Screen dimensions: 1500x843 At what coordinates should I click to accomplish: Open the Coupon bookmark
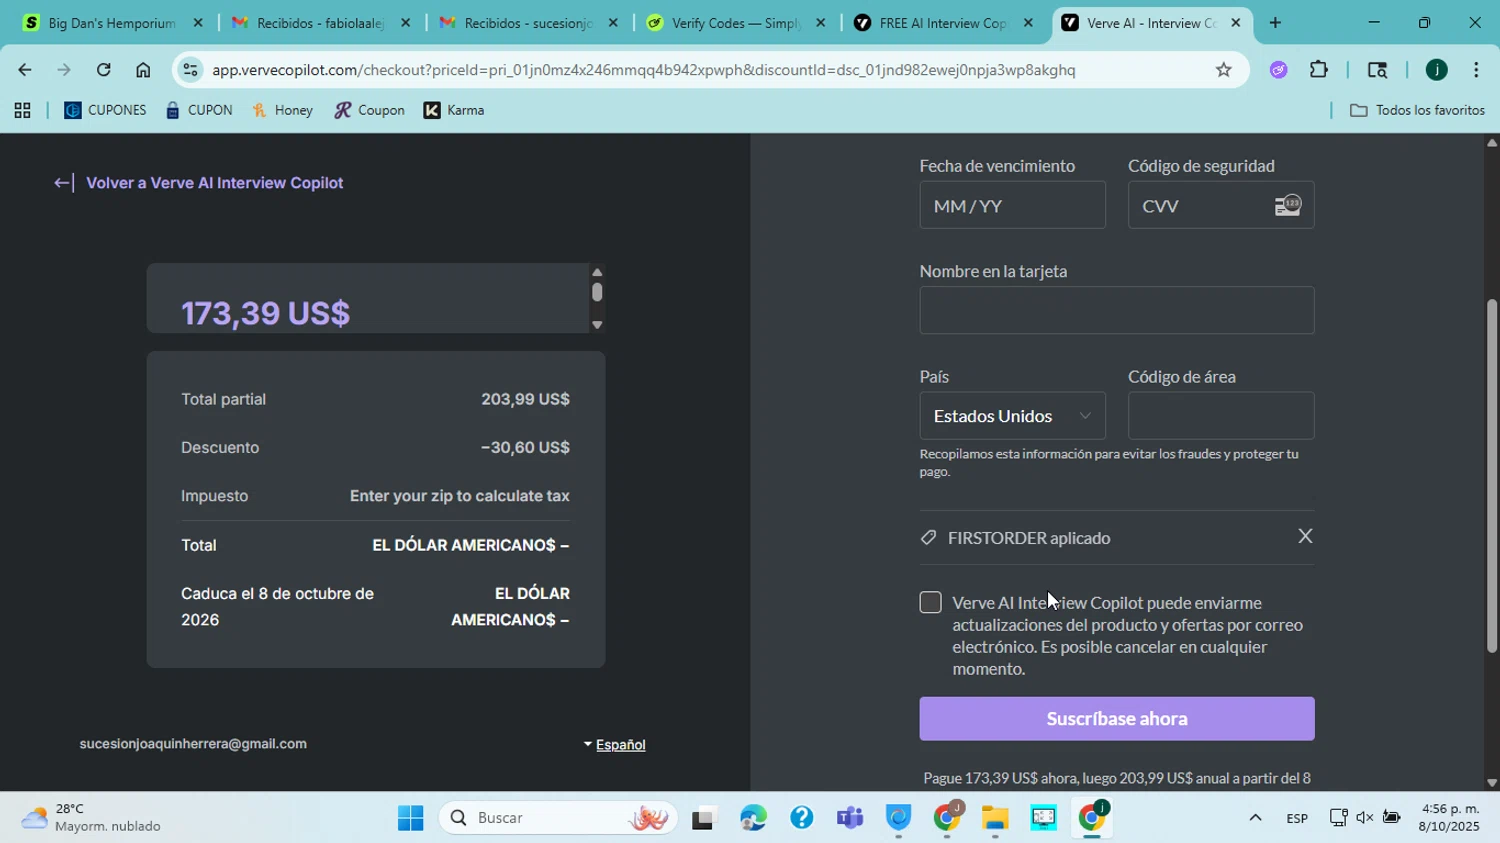tap(369, 111)
